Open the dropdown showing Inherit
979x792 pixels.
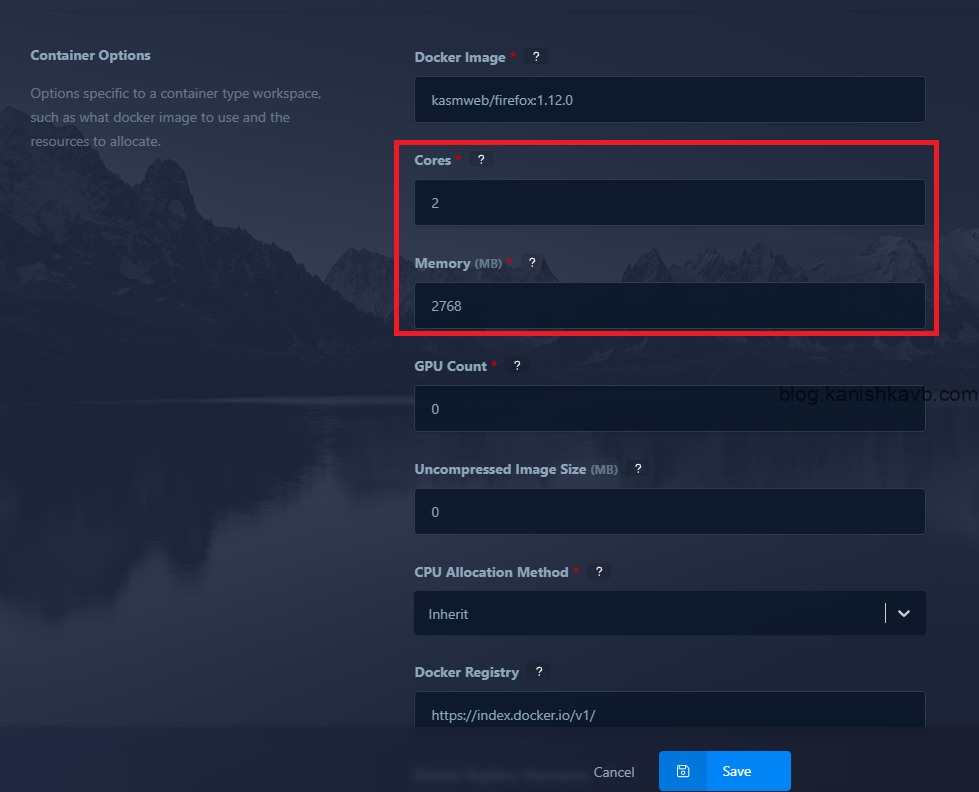[650, 614]
